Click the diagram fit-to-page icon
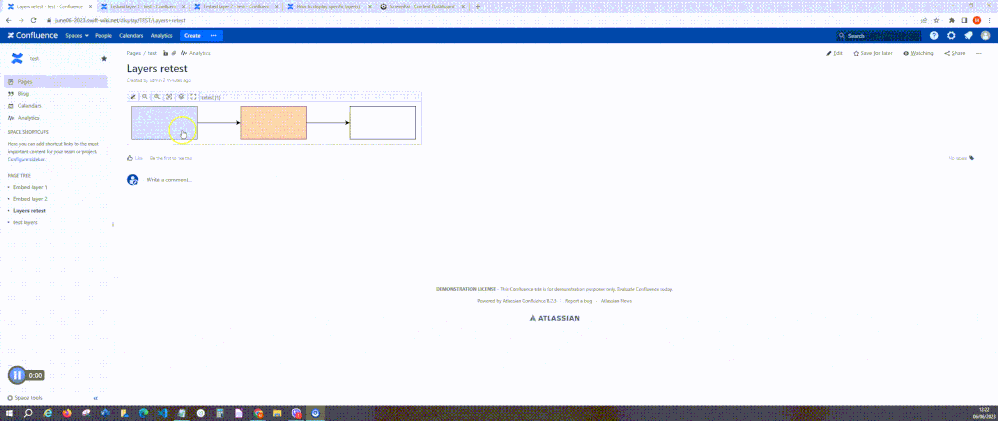The image size is (998, 421). pyautogui.click(x=169, y=97)
